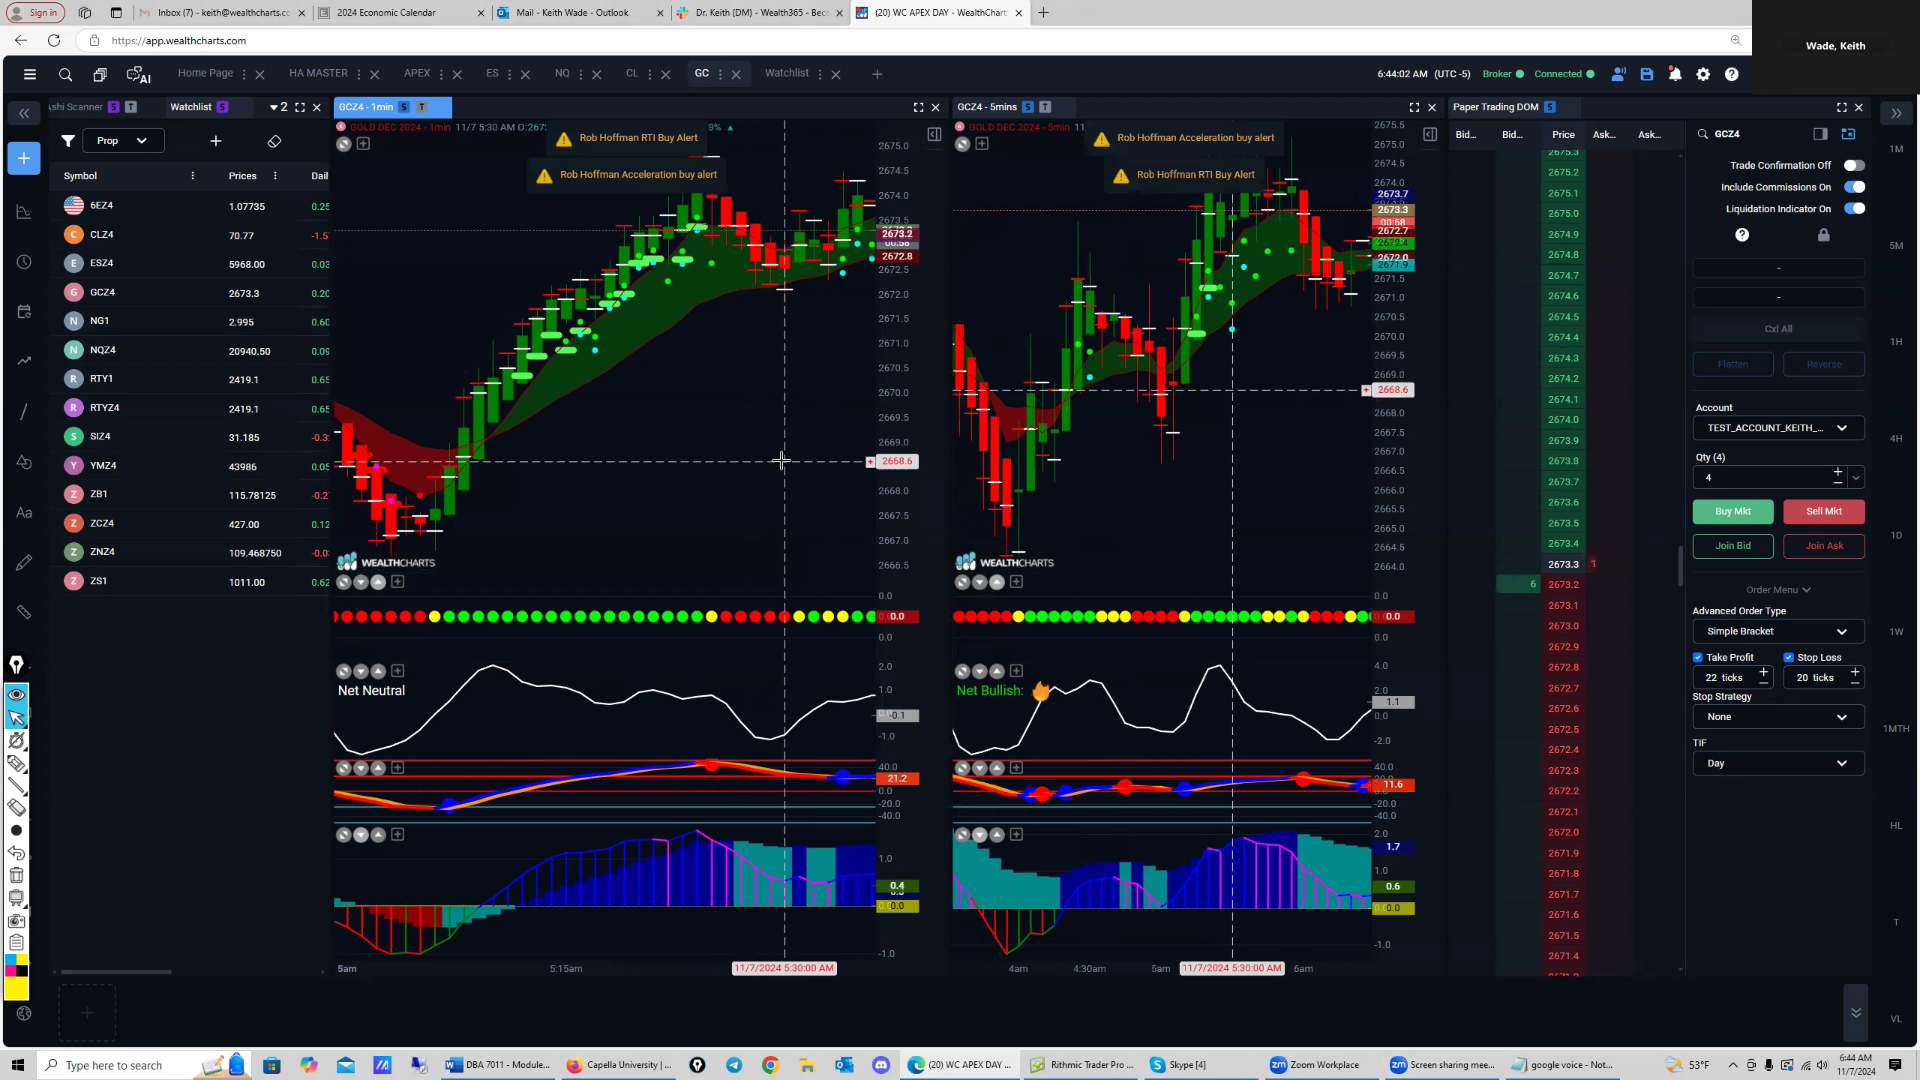Image resolution: width=1920 pixels, height=1080 pixels.
Task: Open the AI assistant icon
Action: pyautogui.click(x=138, y=74)
